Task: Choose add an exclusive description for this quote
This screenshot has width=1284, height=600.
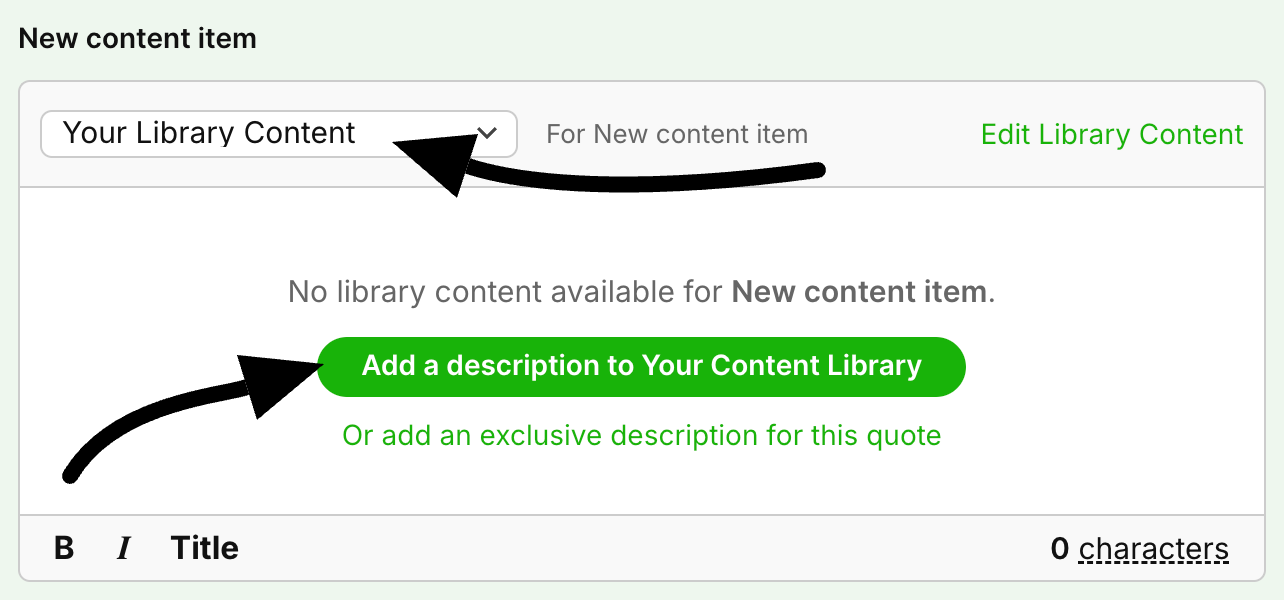Action: tap(641, 436)
